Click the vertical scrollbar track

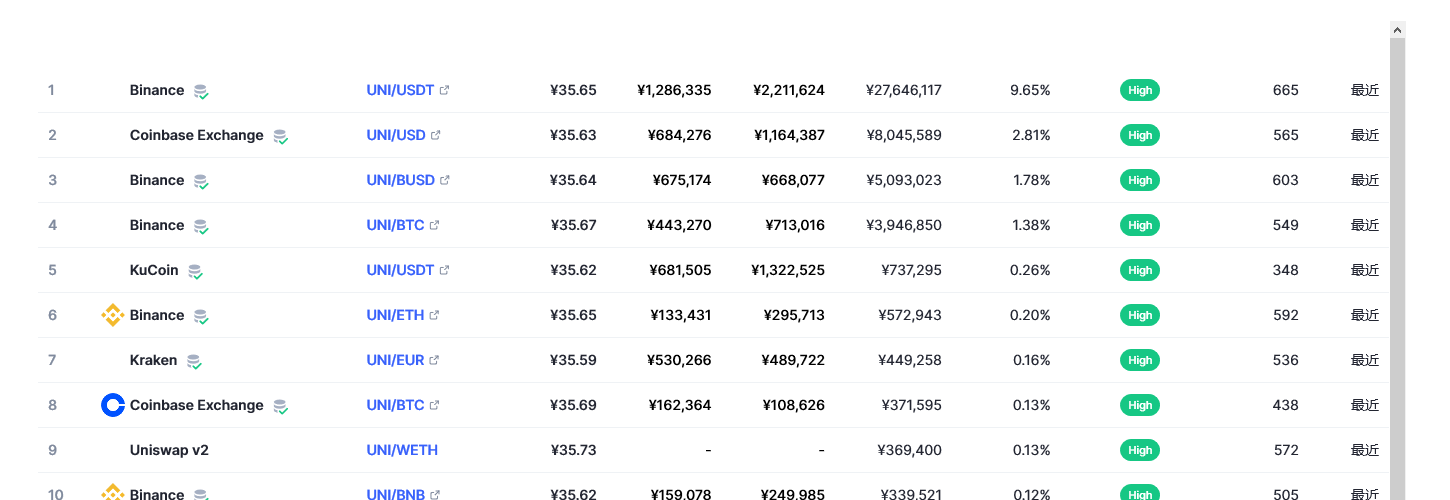point(1398,269)
